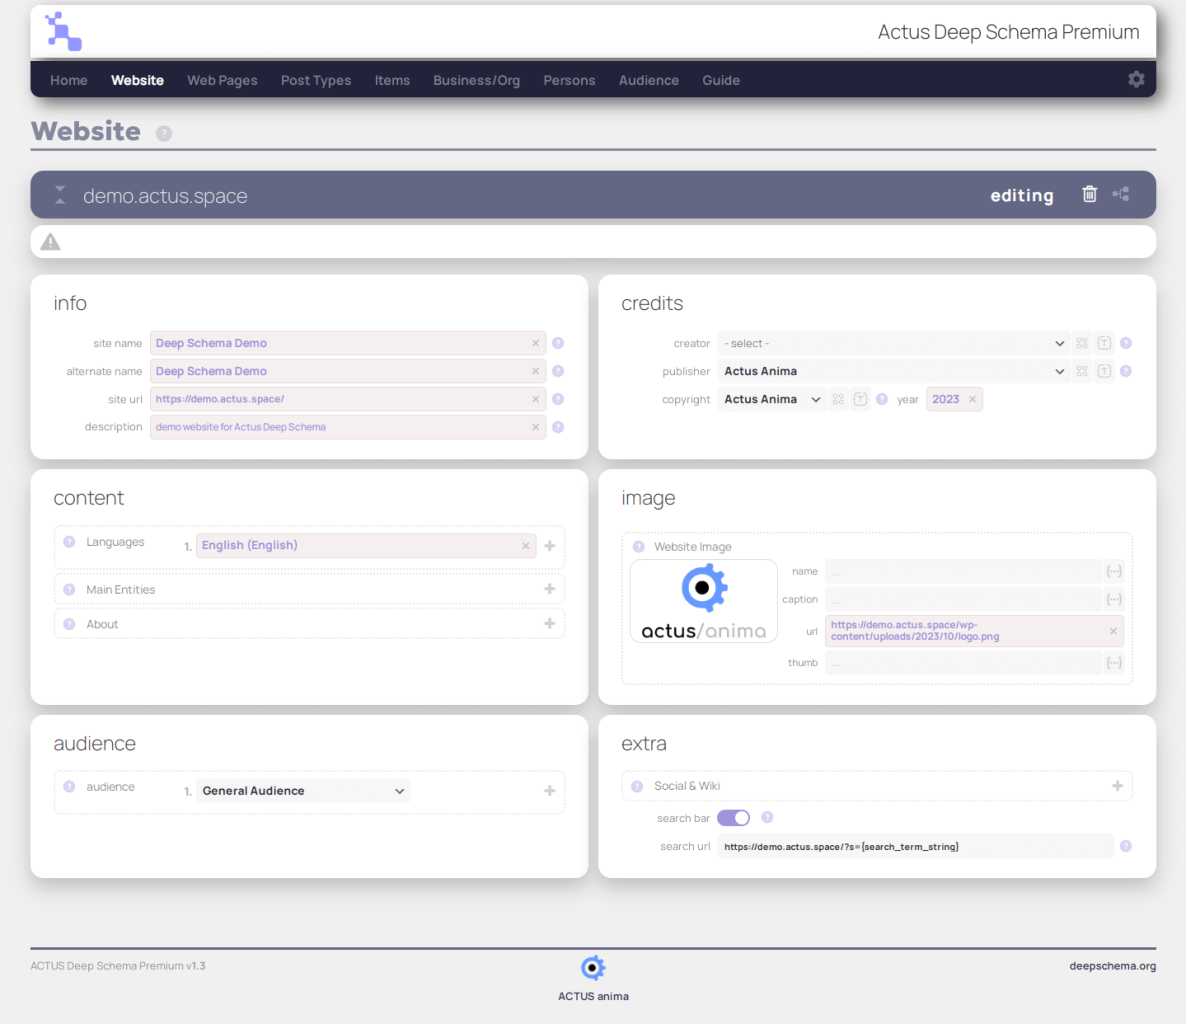Delete the demo.actus.space website via trash icon
Viewport: 1186px width, 1024px height.
click(x=1089, y=194)
